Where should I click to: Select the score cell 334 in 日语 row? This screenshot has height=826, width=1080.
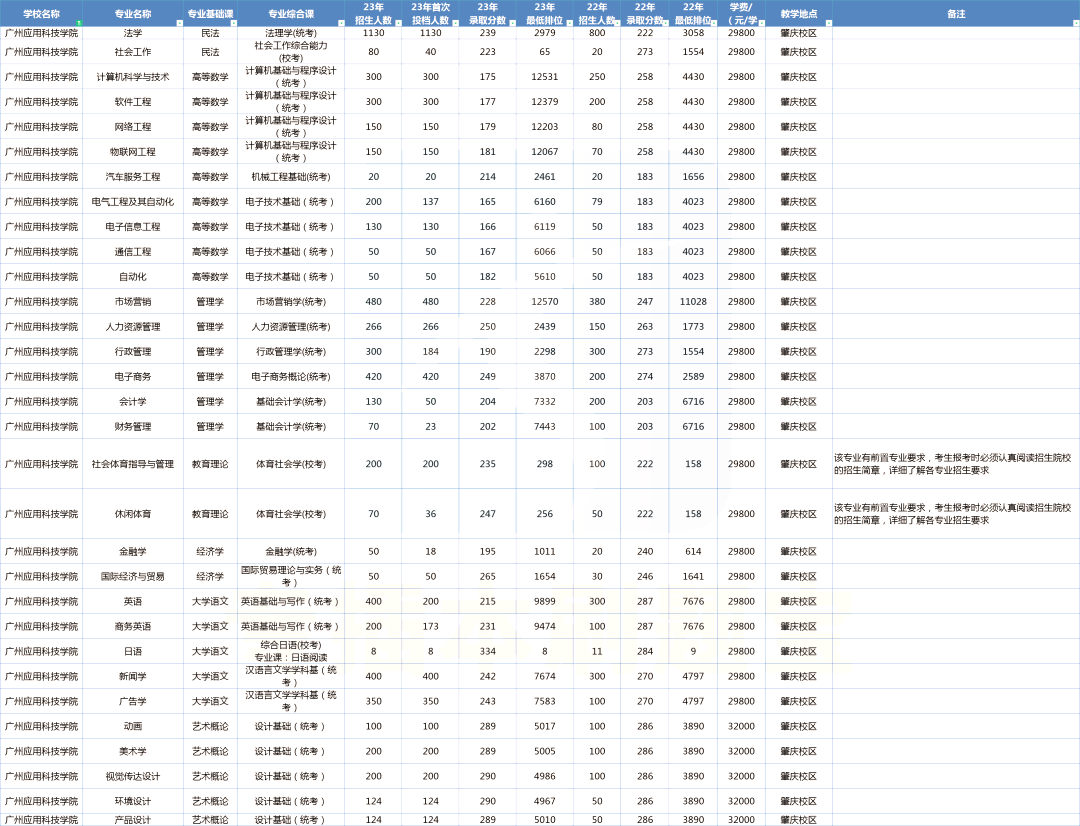[488, 651]
